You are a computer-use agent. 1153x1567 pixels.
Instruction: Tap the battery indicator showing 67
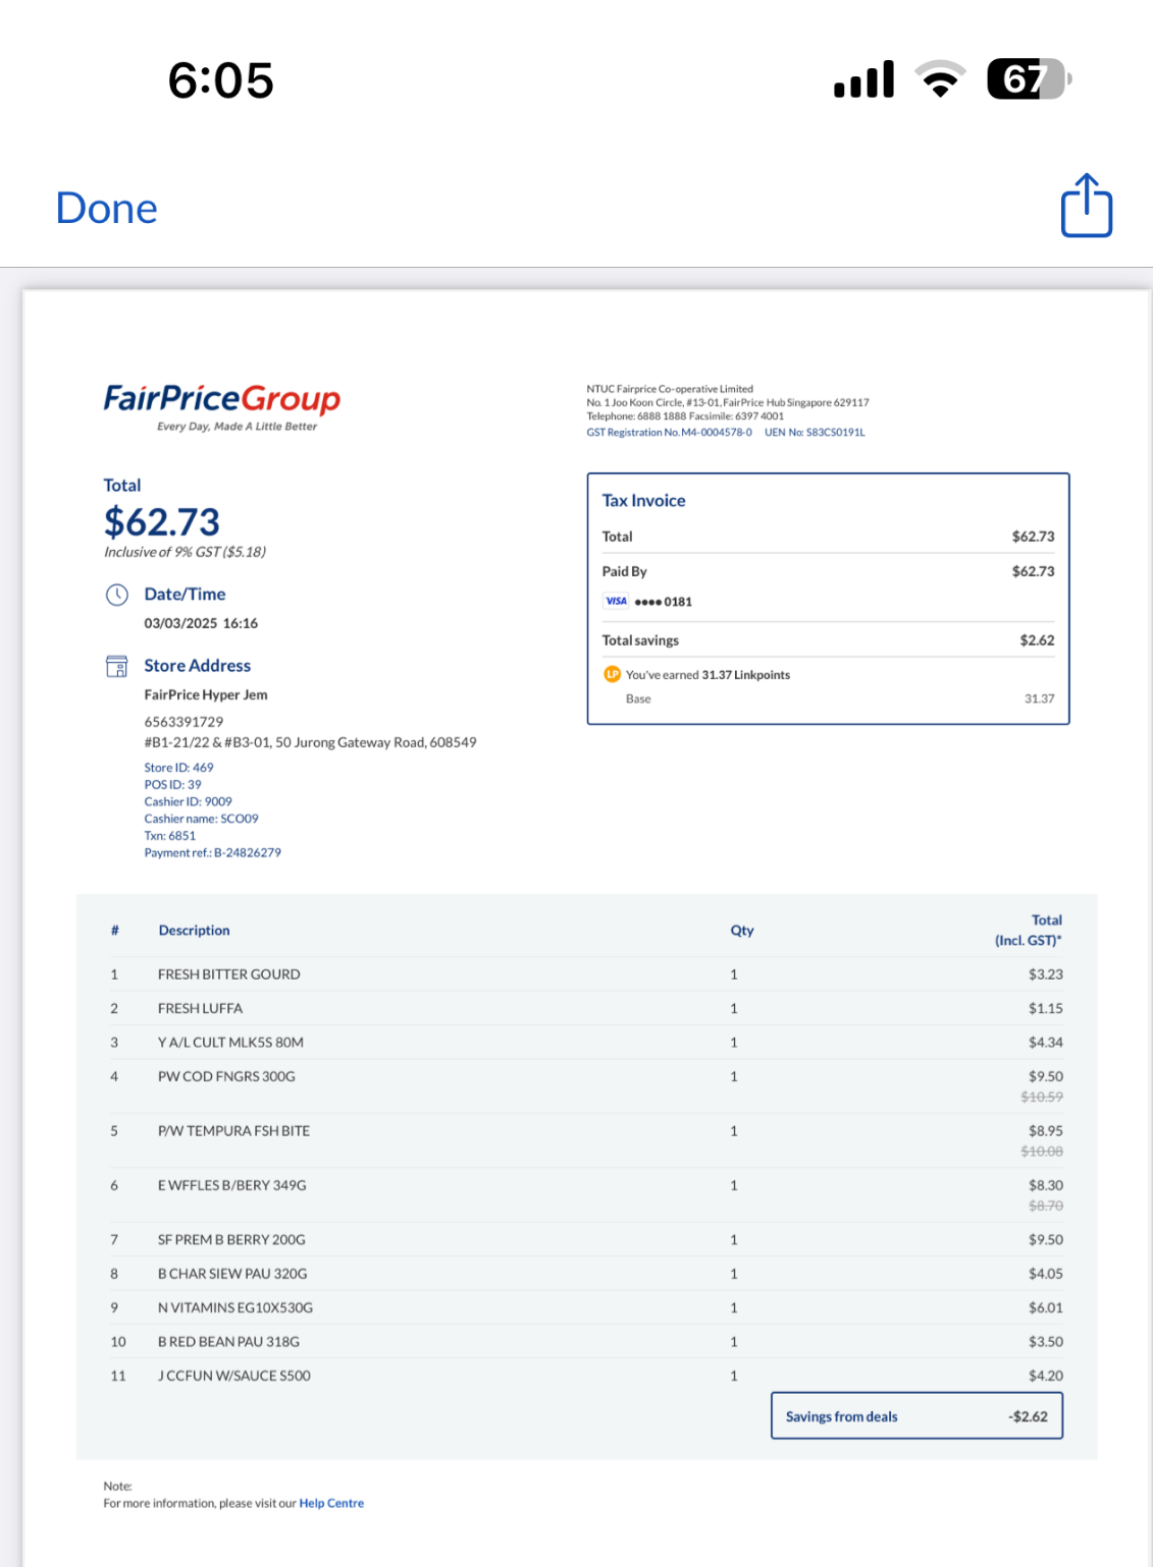tap(1029, 79)
